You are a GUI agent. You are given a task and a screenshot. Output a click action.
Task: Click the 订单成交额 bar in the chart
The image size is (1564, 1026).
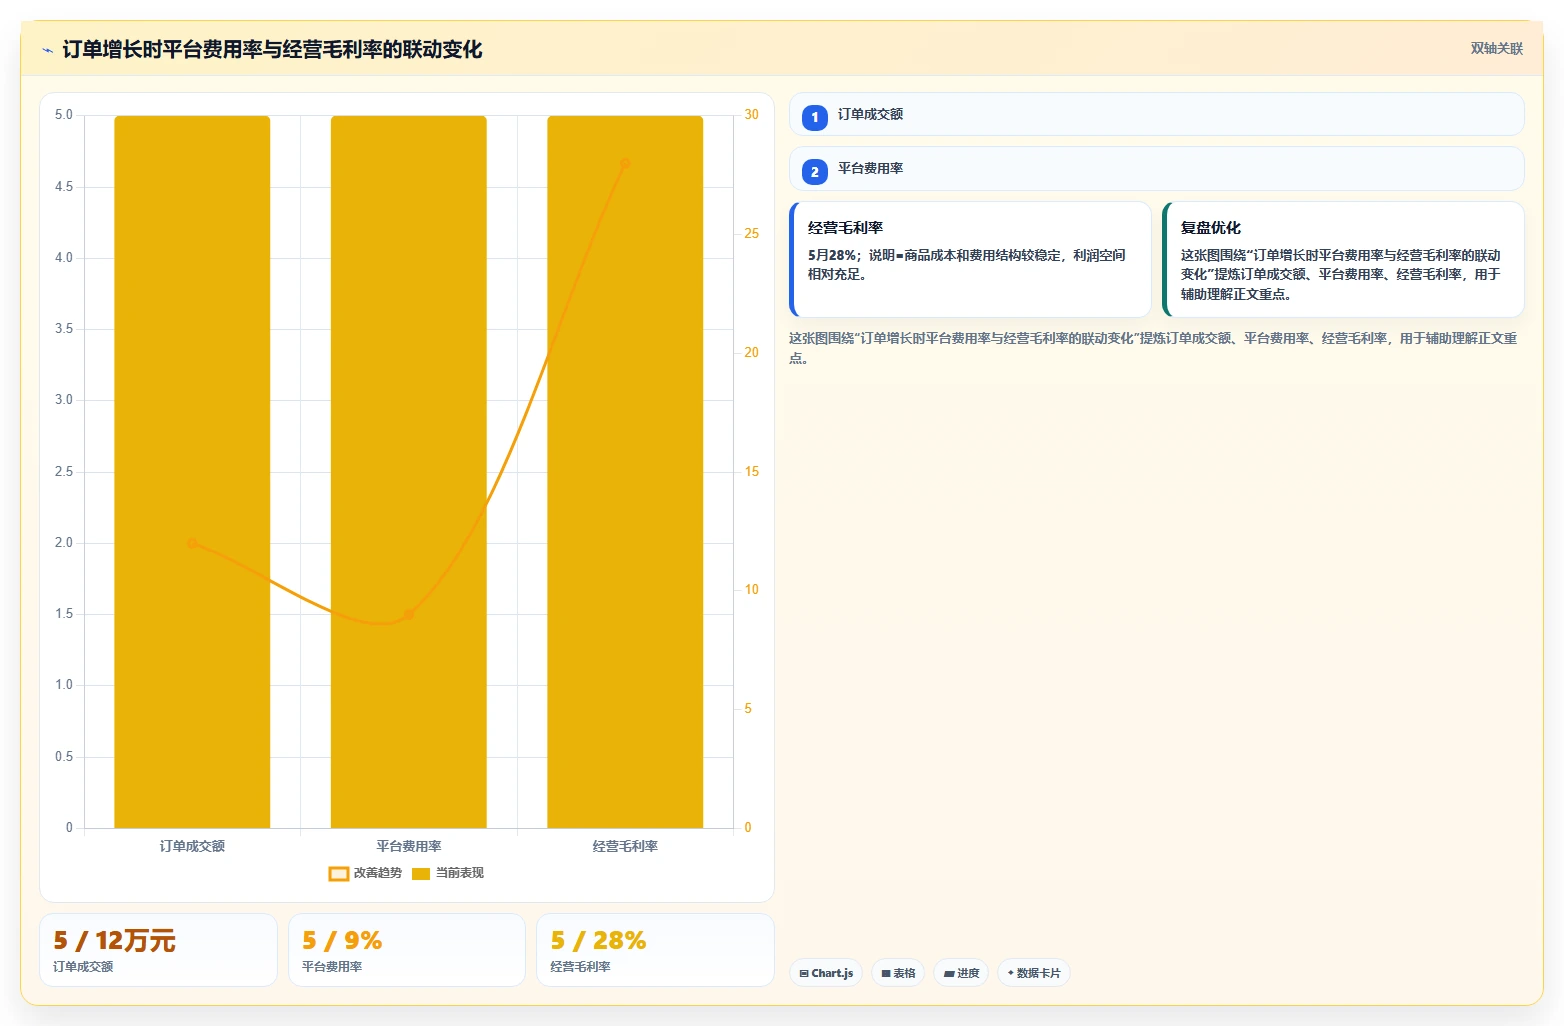(x=192, y=472)
